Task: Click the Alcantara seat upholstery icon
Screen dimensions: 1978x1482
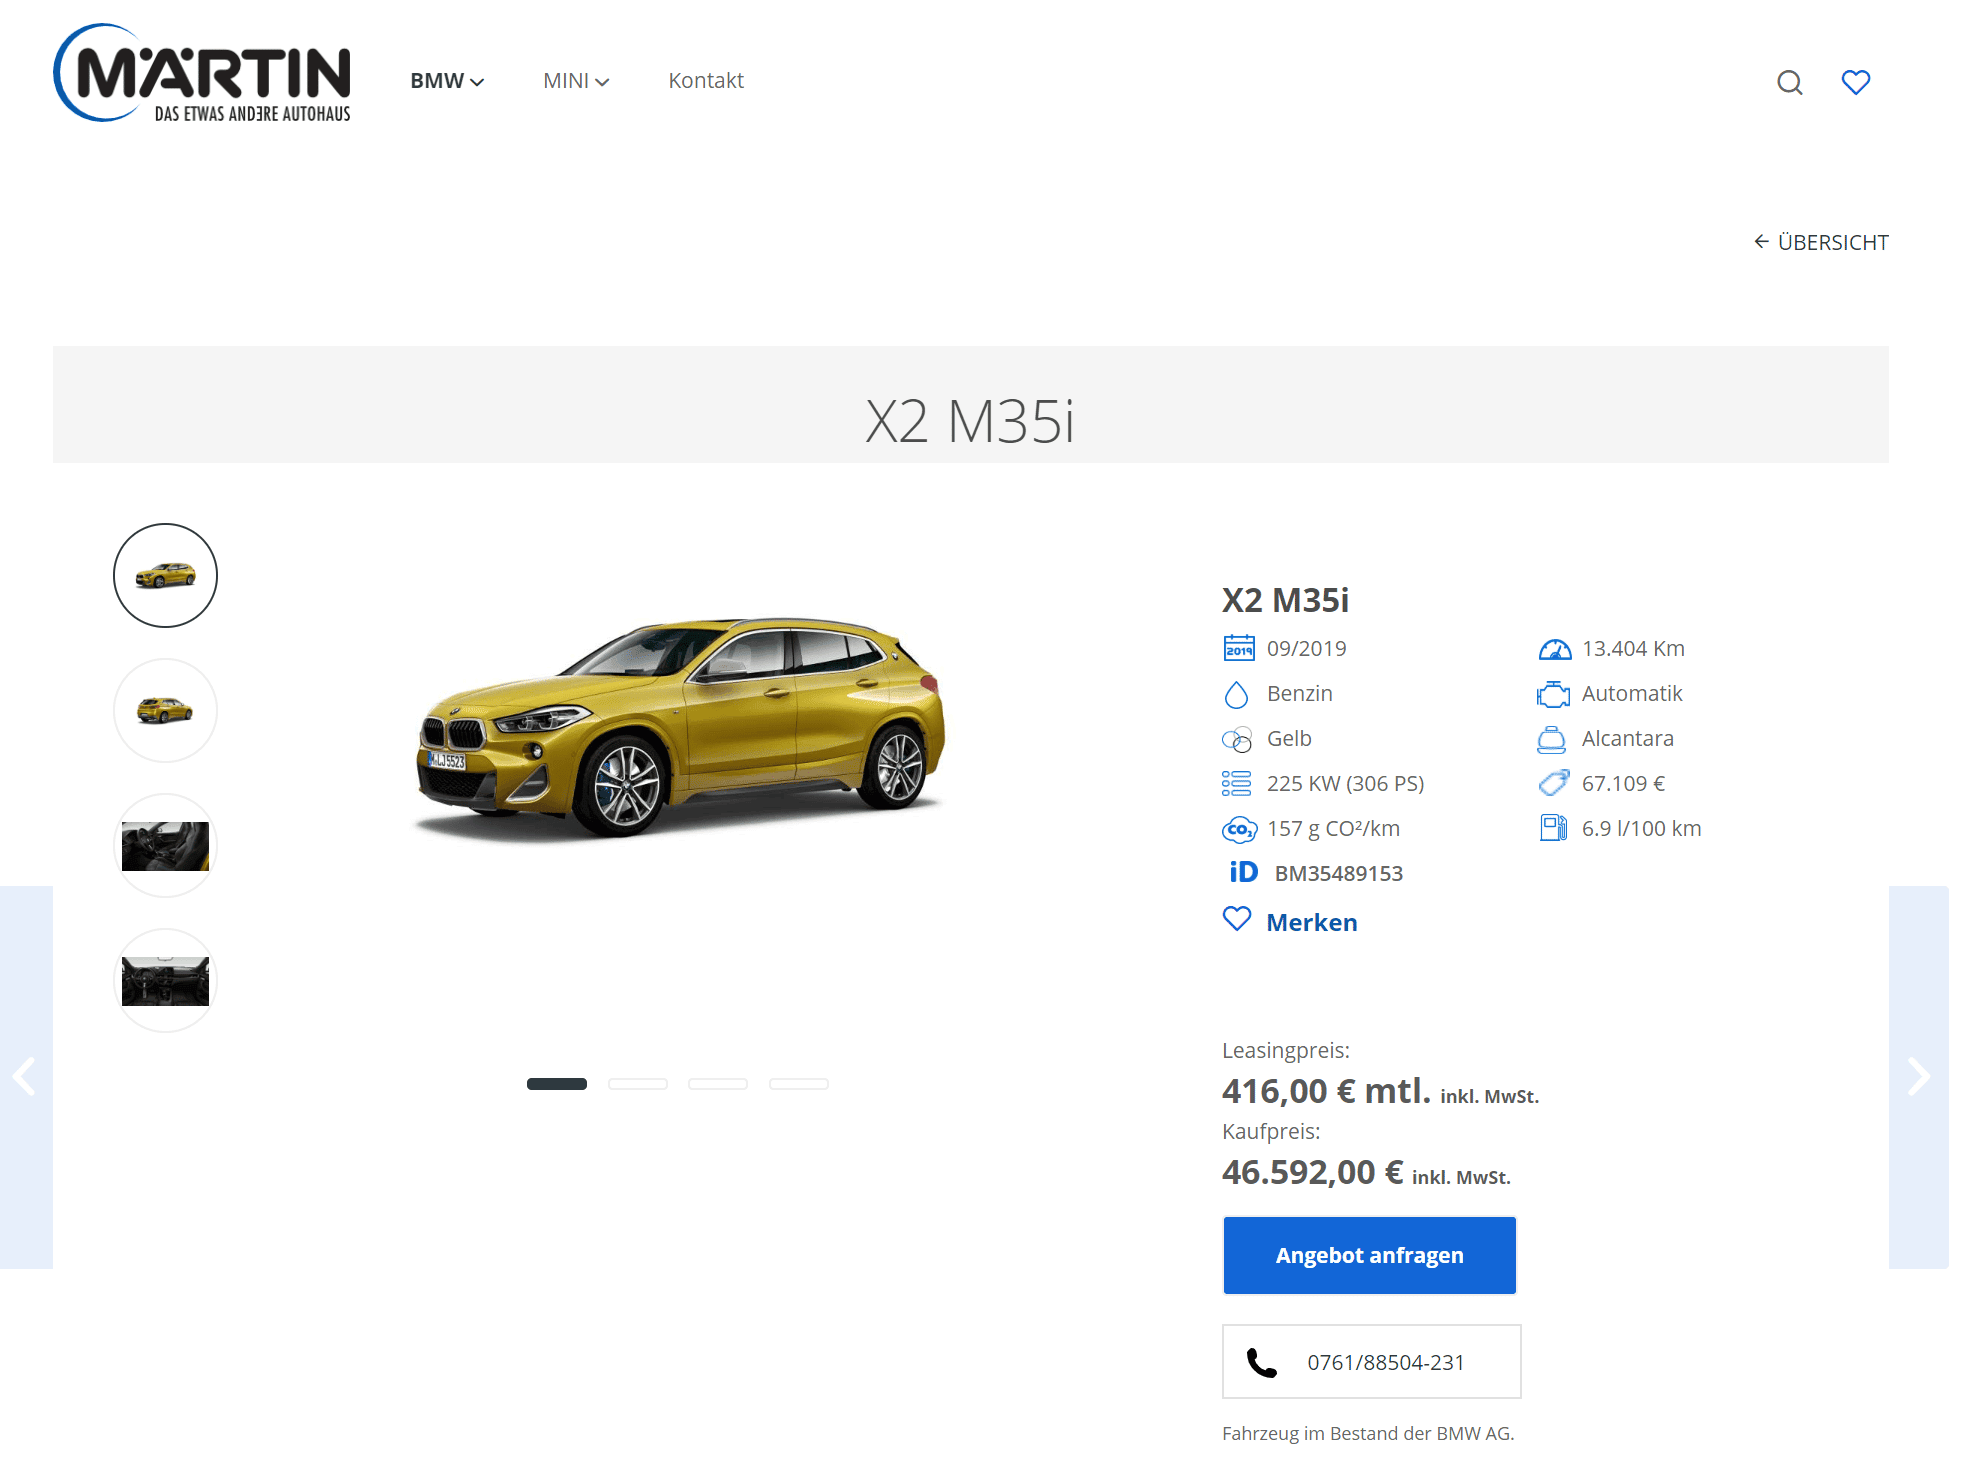Action: 1551,739
